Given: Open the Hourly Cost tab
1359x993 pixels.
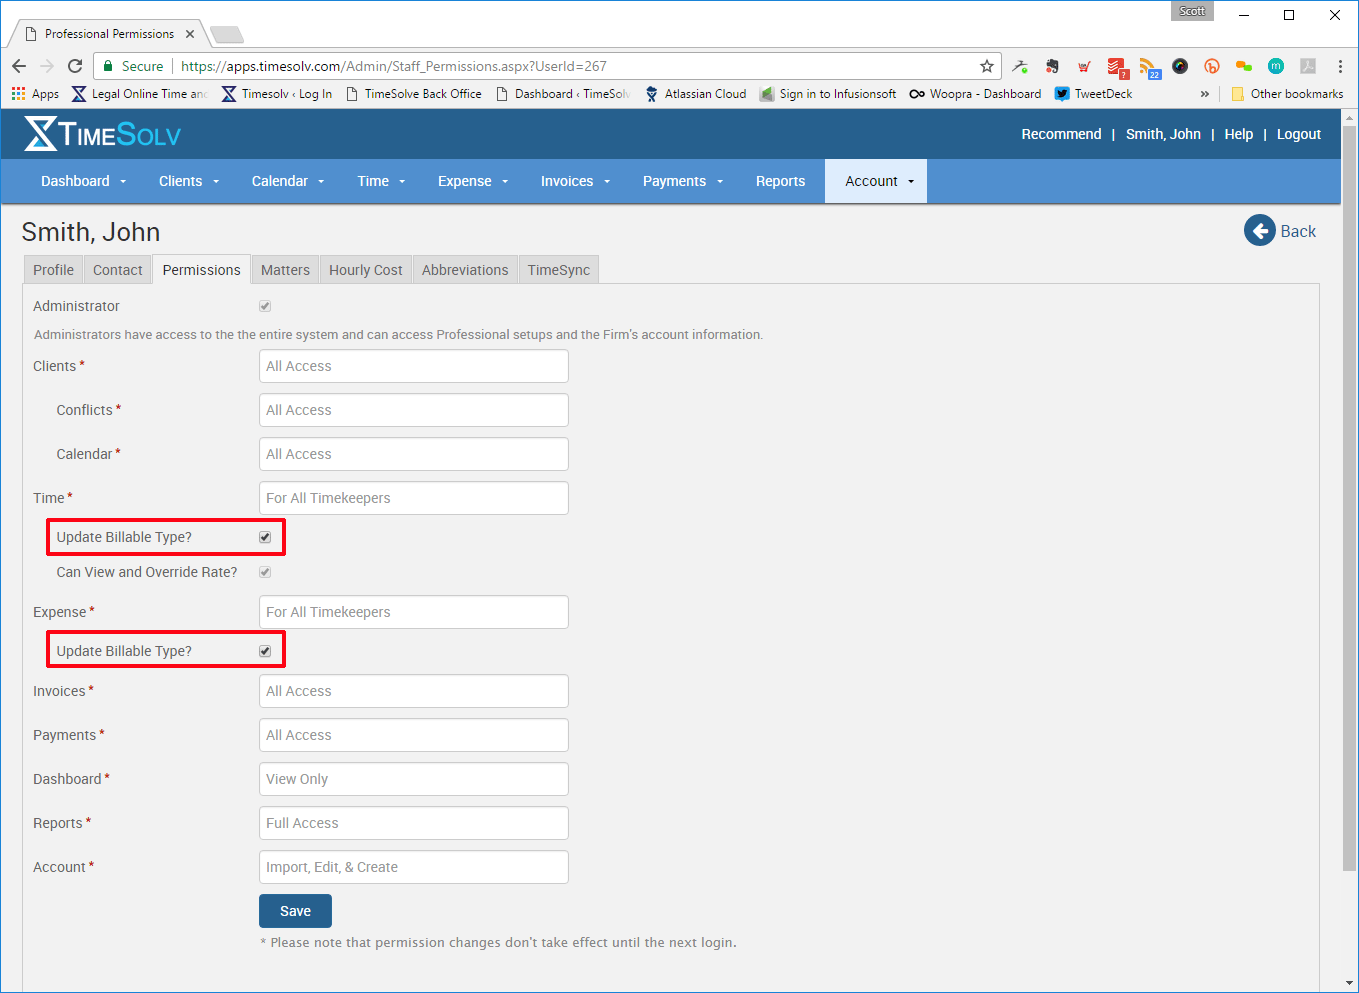Looking at the screenshot, I should [365, 269].
